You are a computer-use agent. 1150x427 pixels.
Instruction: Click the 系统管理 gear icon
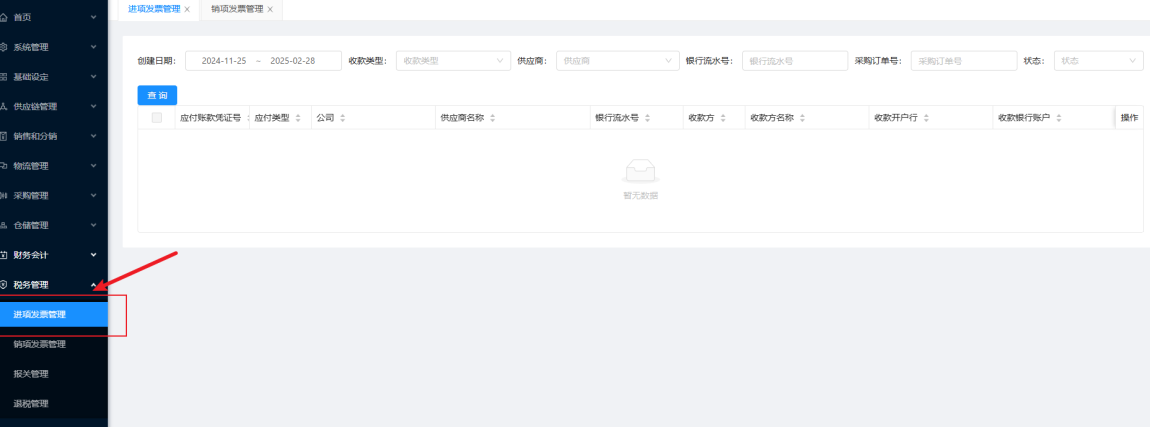pyautogui.click(x=4, y=47)
